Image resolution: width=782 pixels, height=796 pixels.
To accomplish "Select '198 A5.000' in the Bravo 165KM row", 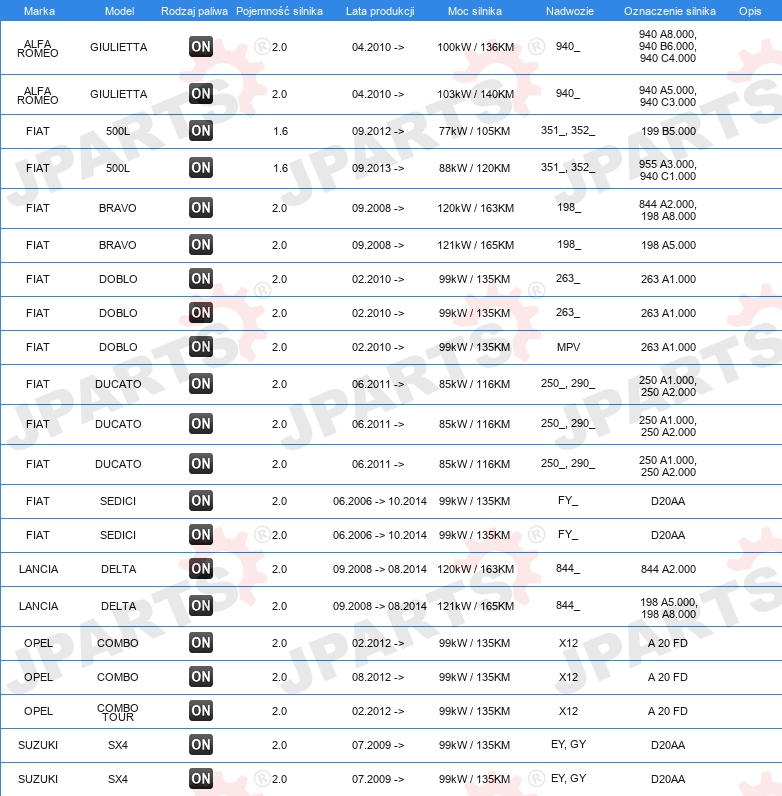I will pos(668,245).
